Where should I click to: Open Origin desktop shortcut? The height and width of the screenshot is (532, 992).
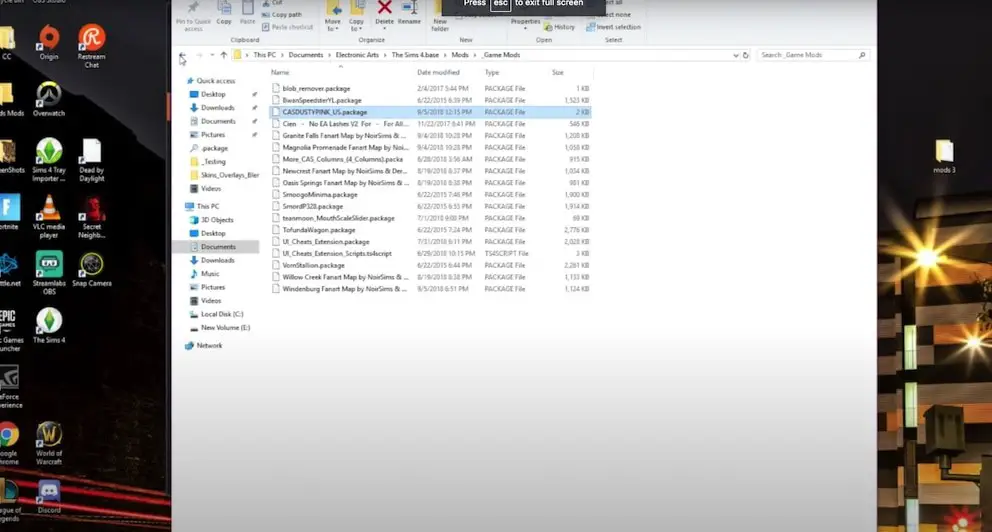(x=49, y=42)
